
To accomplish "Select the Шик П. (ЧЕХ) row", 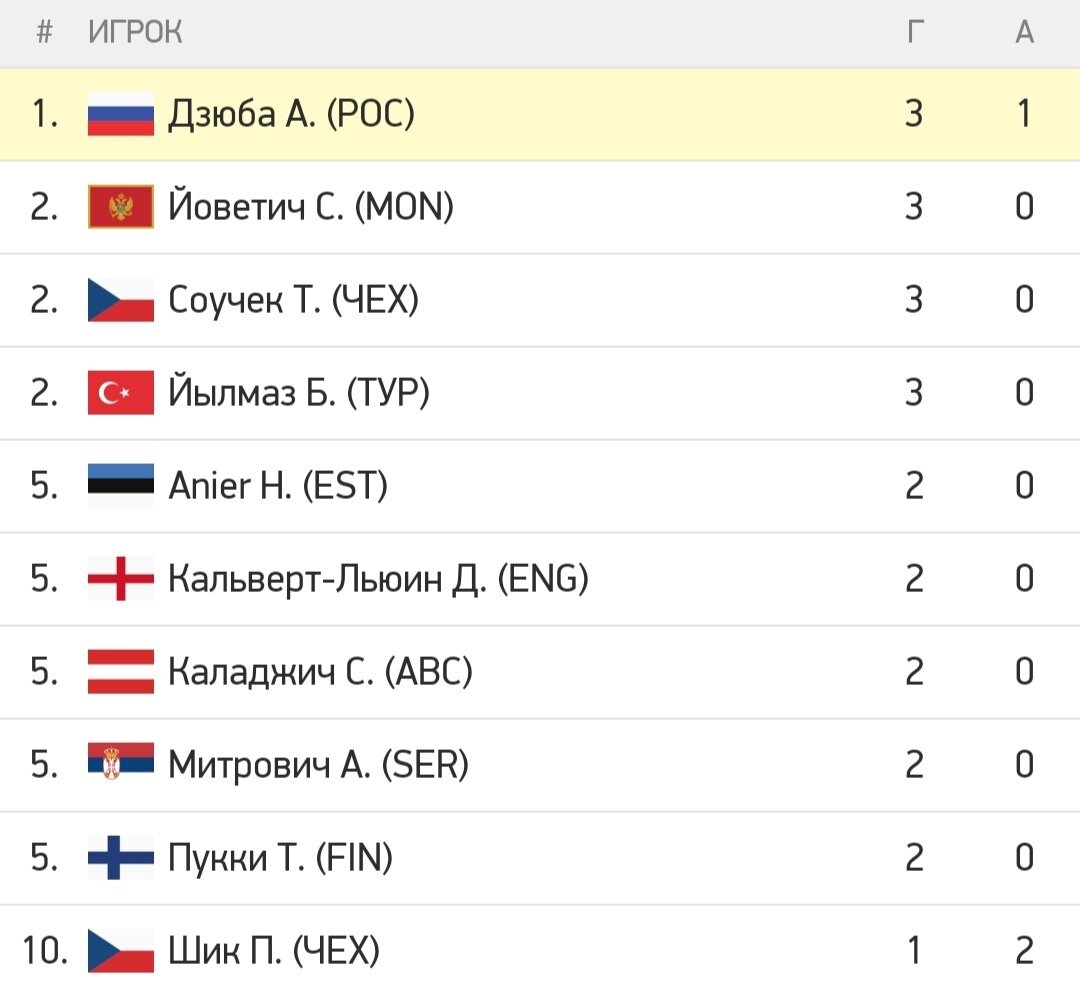I will click(x=540, y=950).
